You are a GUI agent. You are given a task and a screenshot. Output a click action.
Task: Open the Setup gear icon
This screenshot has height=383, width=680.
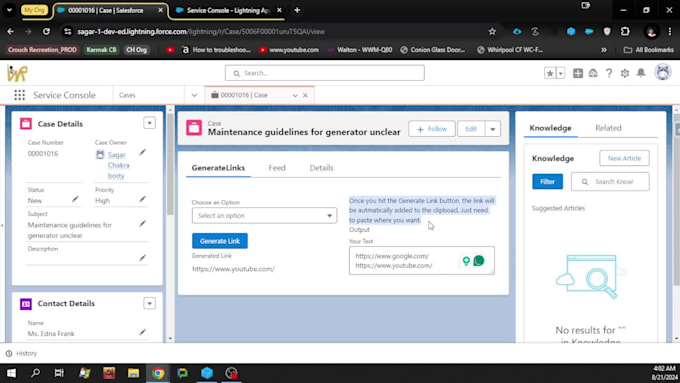(624, 73)
